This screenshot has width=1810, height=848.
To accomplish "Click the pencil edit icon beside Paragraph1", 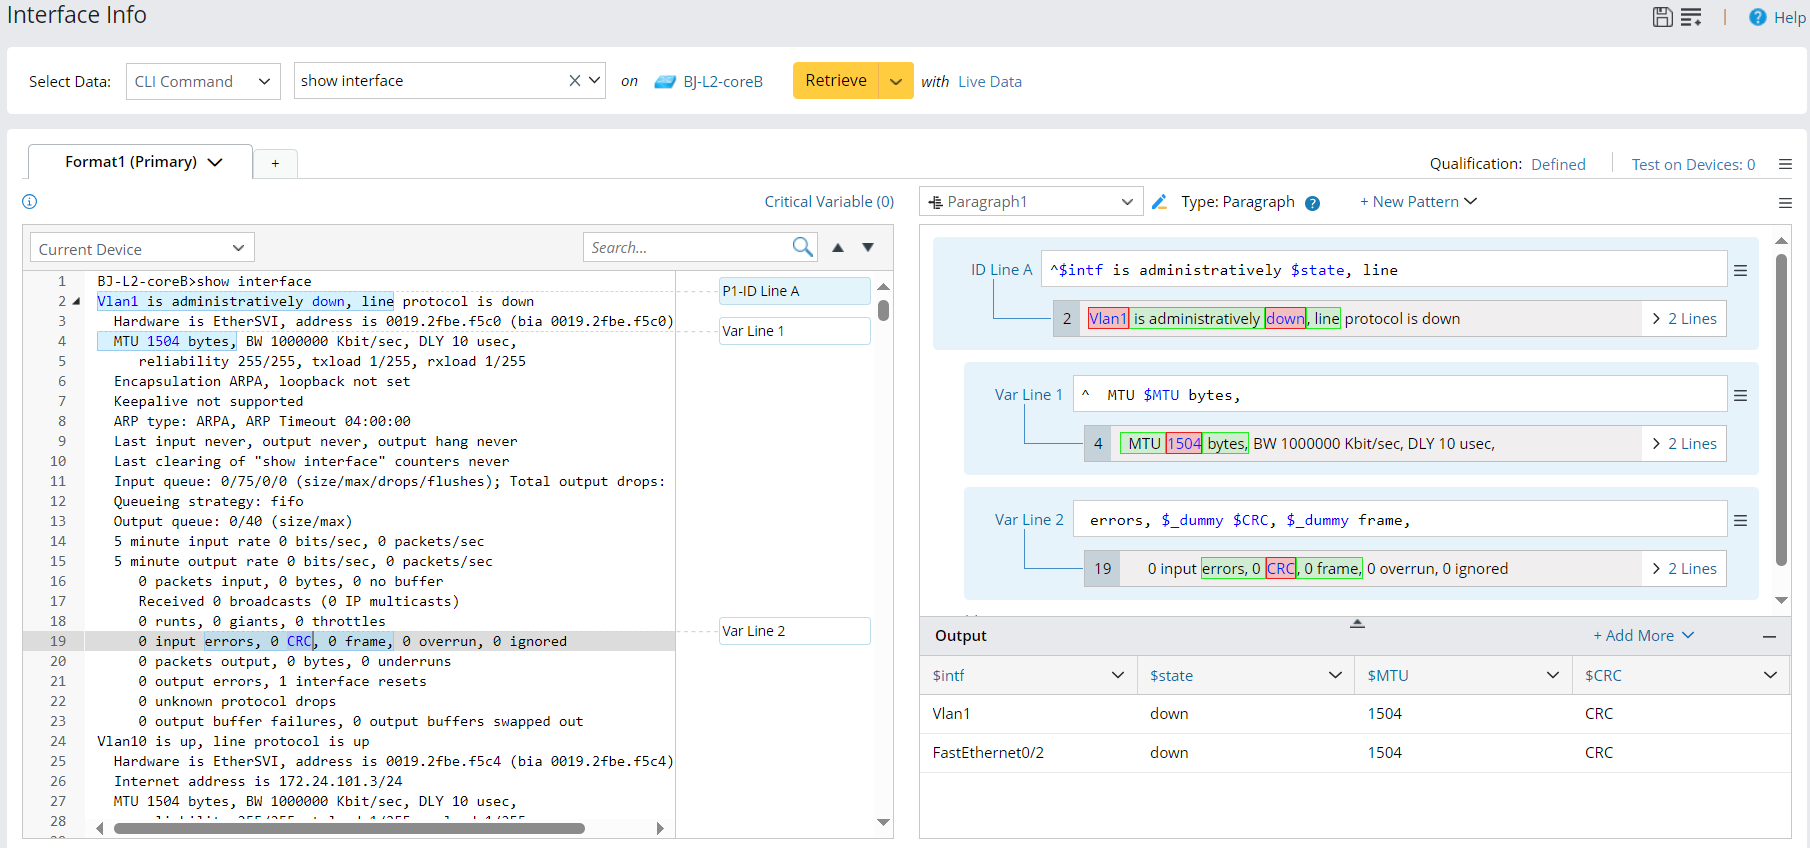I will click(x=1159, y=202).
